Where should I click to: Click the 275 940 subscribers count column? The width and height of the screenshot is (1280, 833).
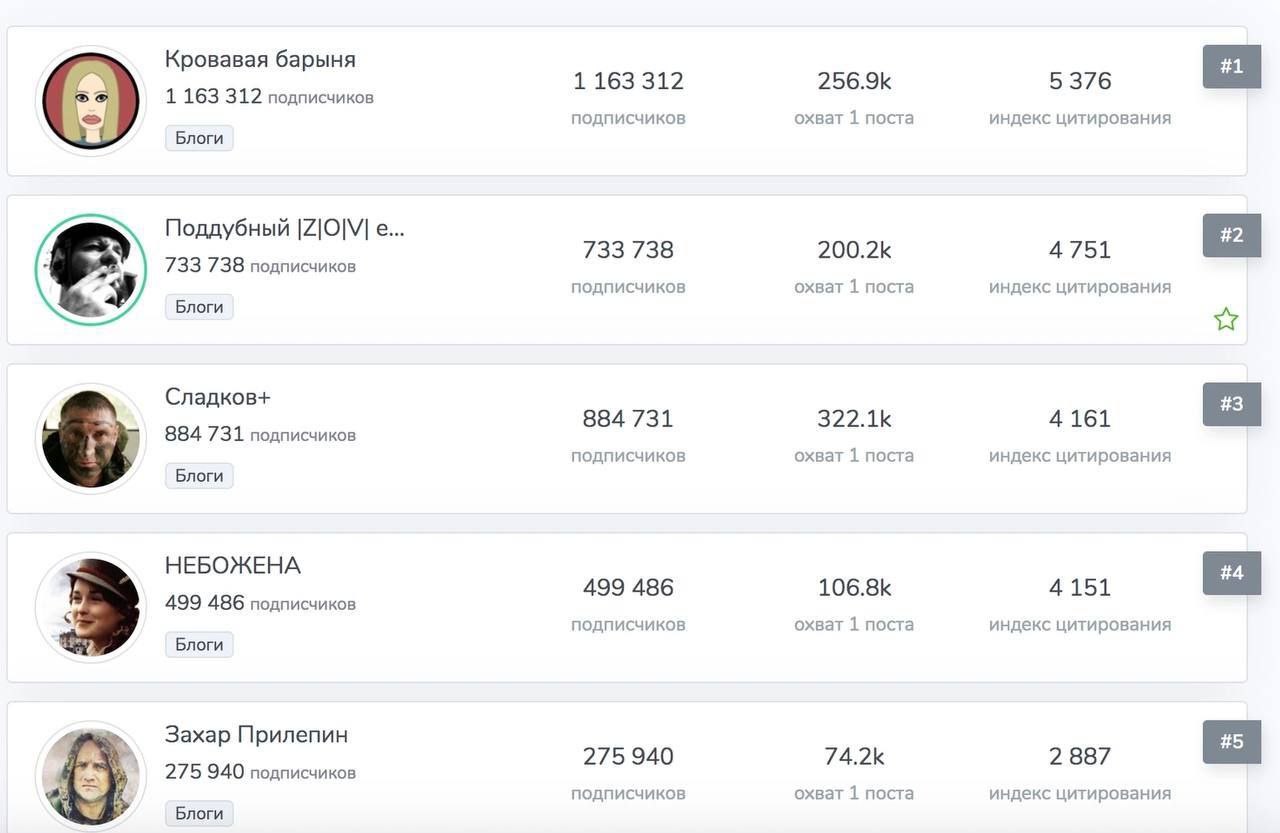(x=628, y=757)
